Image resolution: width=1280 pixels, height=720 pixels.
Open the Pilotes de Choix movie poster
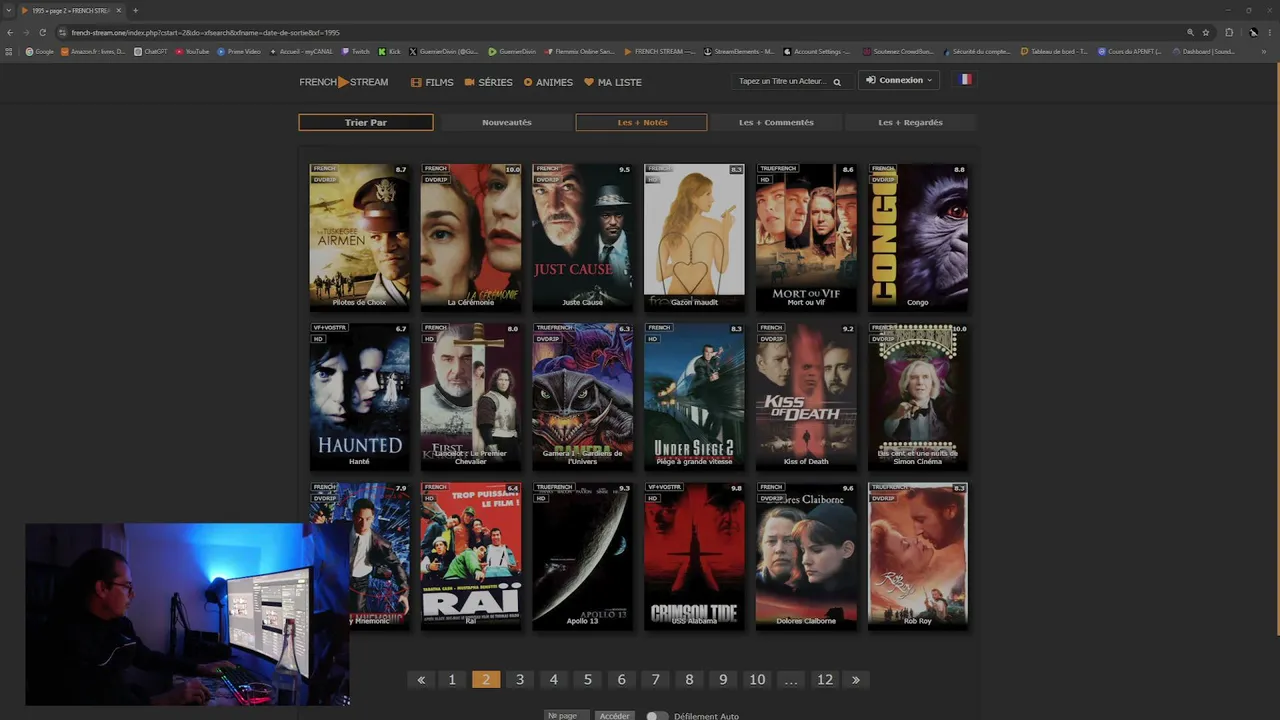(359, 237)
